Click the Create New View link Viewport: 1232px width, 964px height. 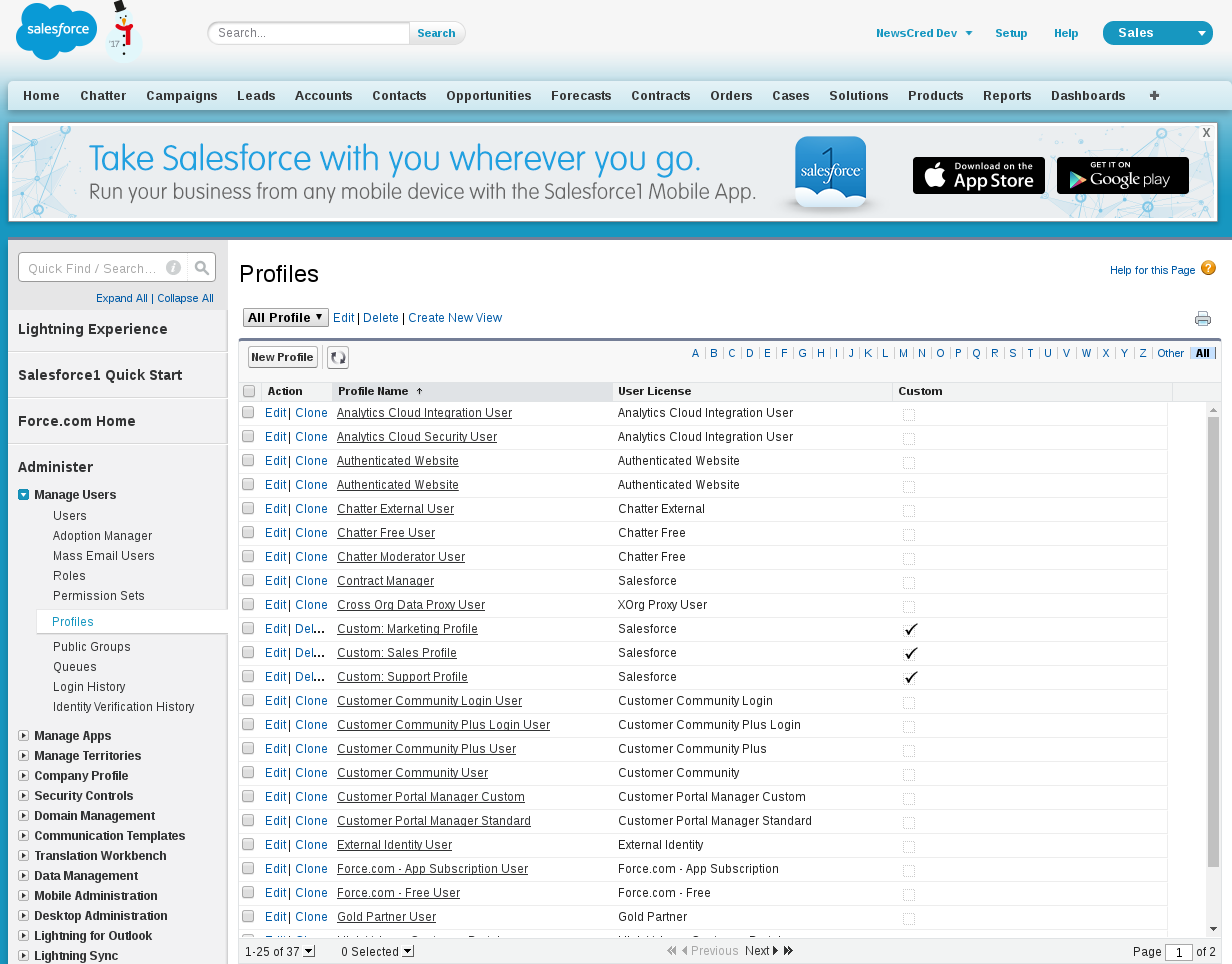pos(455,318)
